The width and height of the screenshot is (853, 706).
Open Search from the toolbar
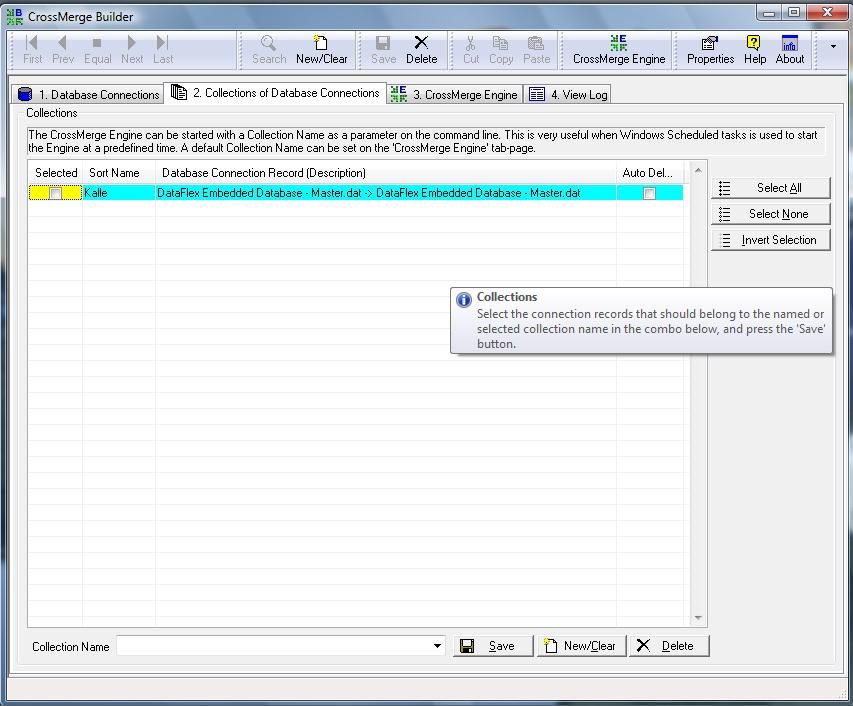(x=269, y=49)
